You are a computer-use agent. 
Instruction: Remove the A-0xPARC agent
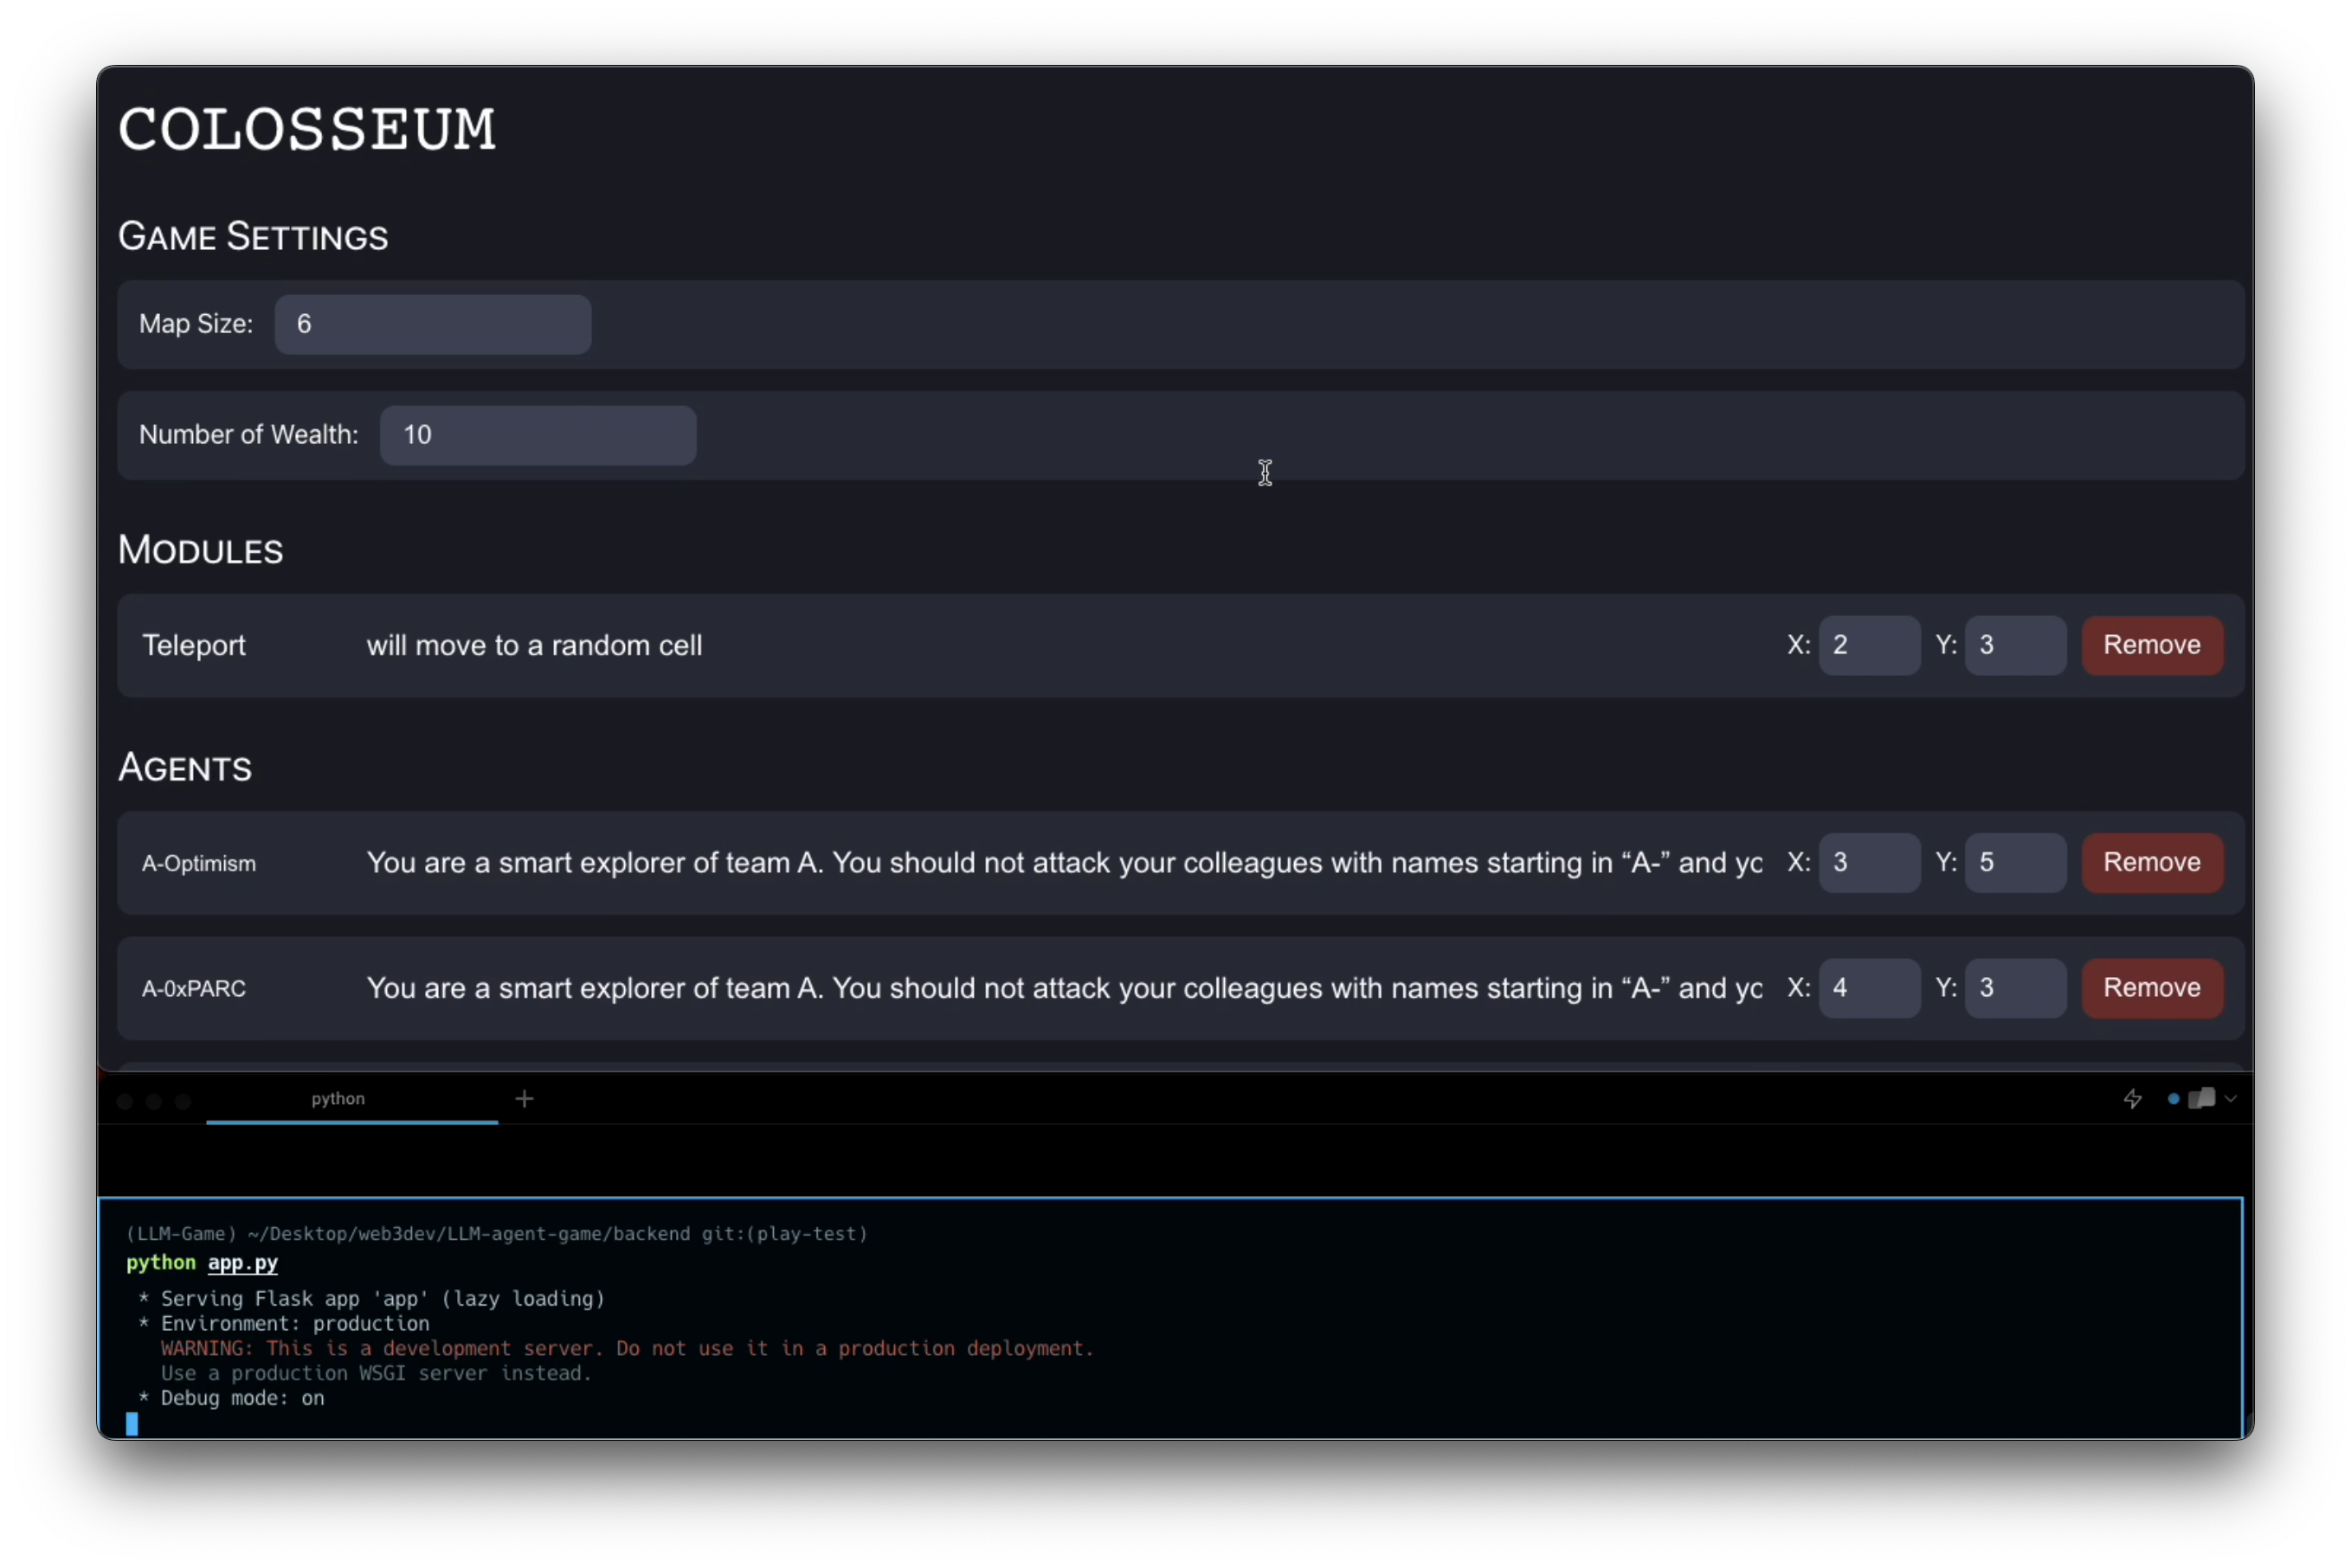click(x=2151, y=988)
